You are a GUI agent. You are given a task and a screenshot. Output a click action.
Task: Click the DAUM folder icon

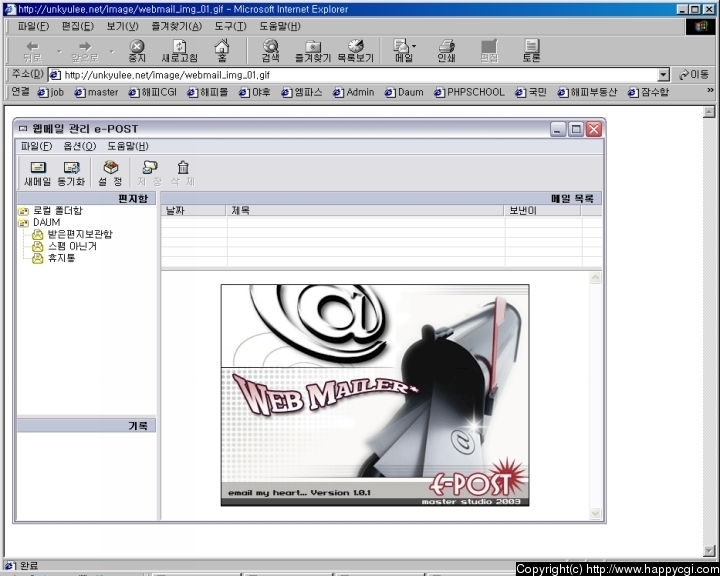coord(23,223)
